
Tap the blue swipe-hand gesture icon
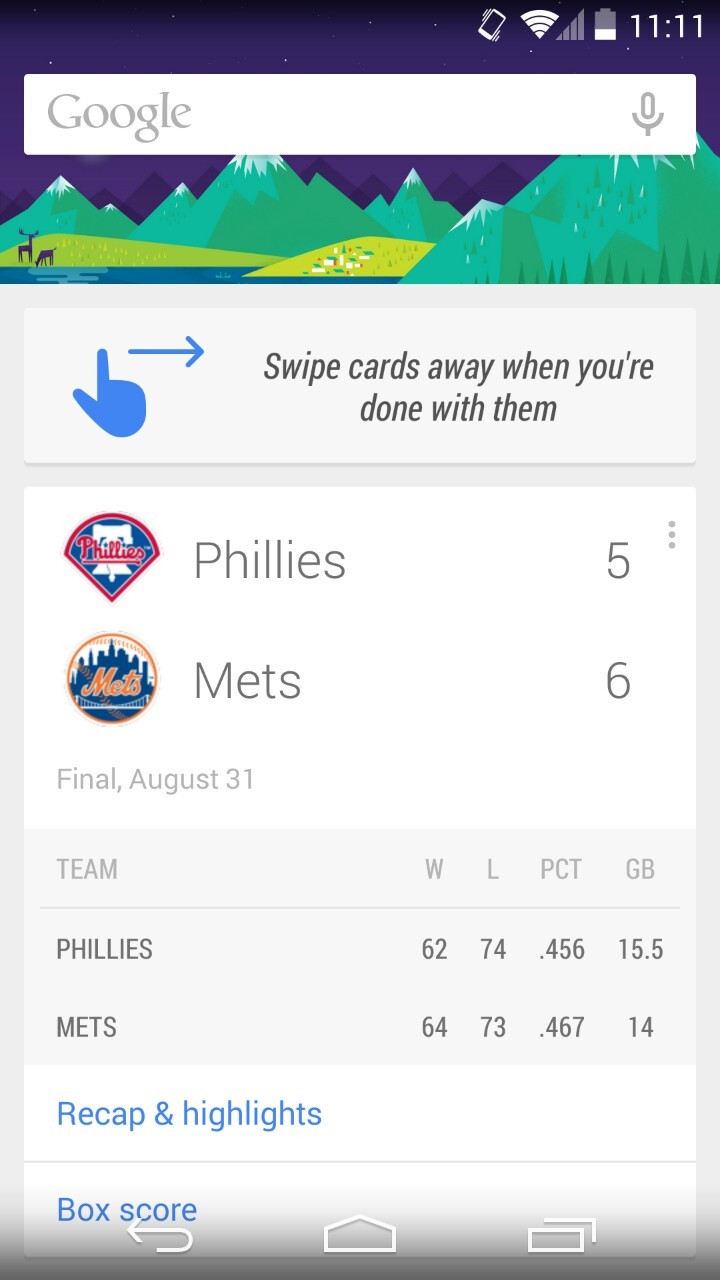tap(112, 390)
